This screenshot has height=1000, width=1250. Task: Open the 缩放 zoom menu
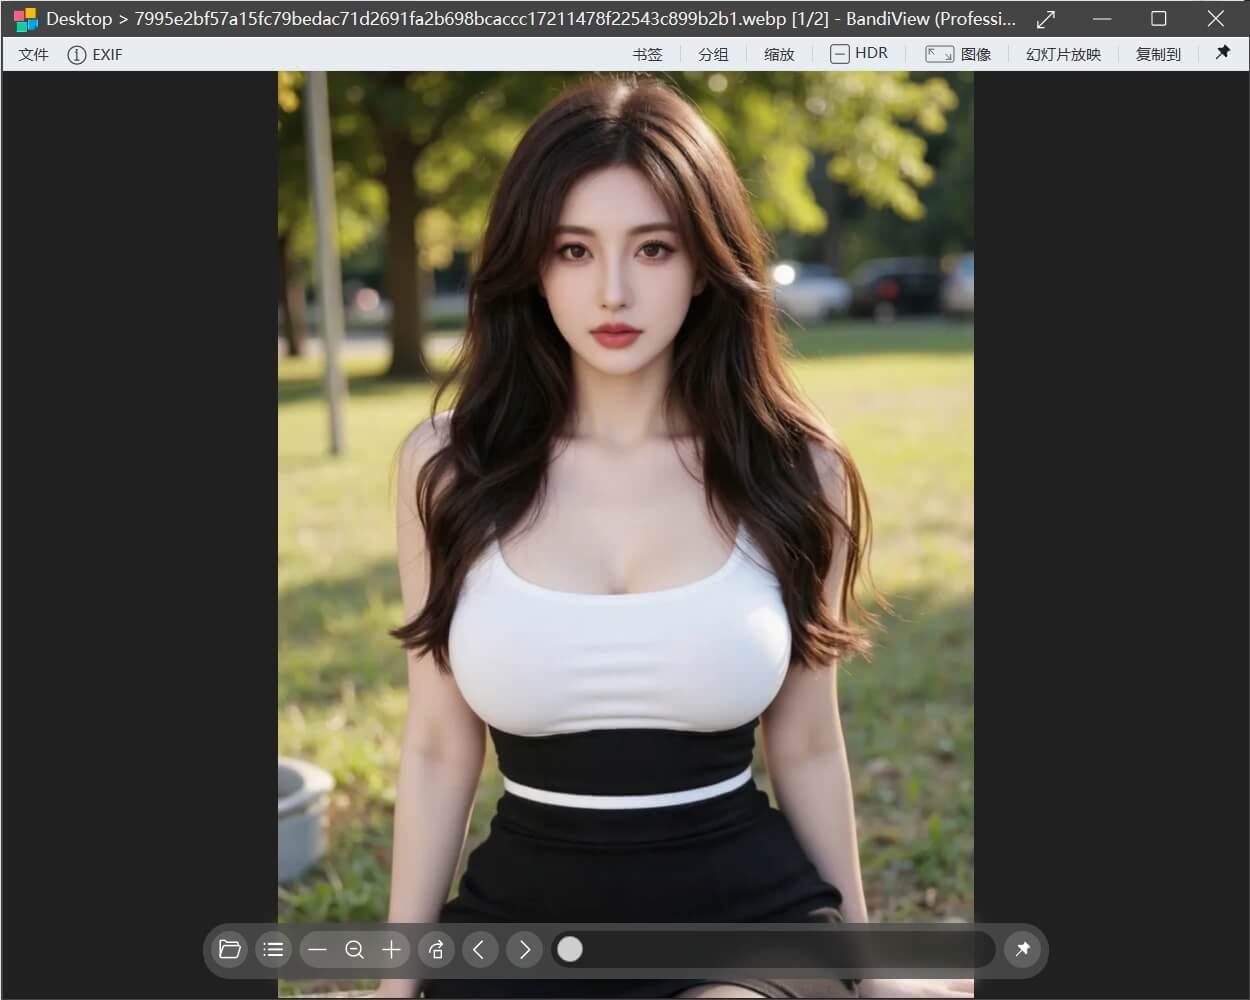(779, 55)
